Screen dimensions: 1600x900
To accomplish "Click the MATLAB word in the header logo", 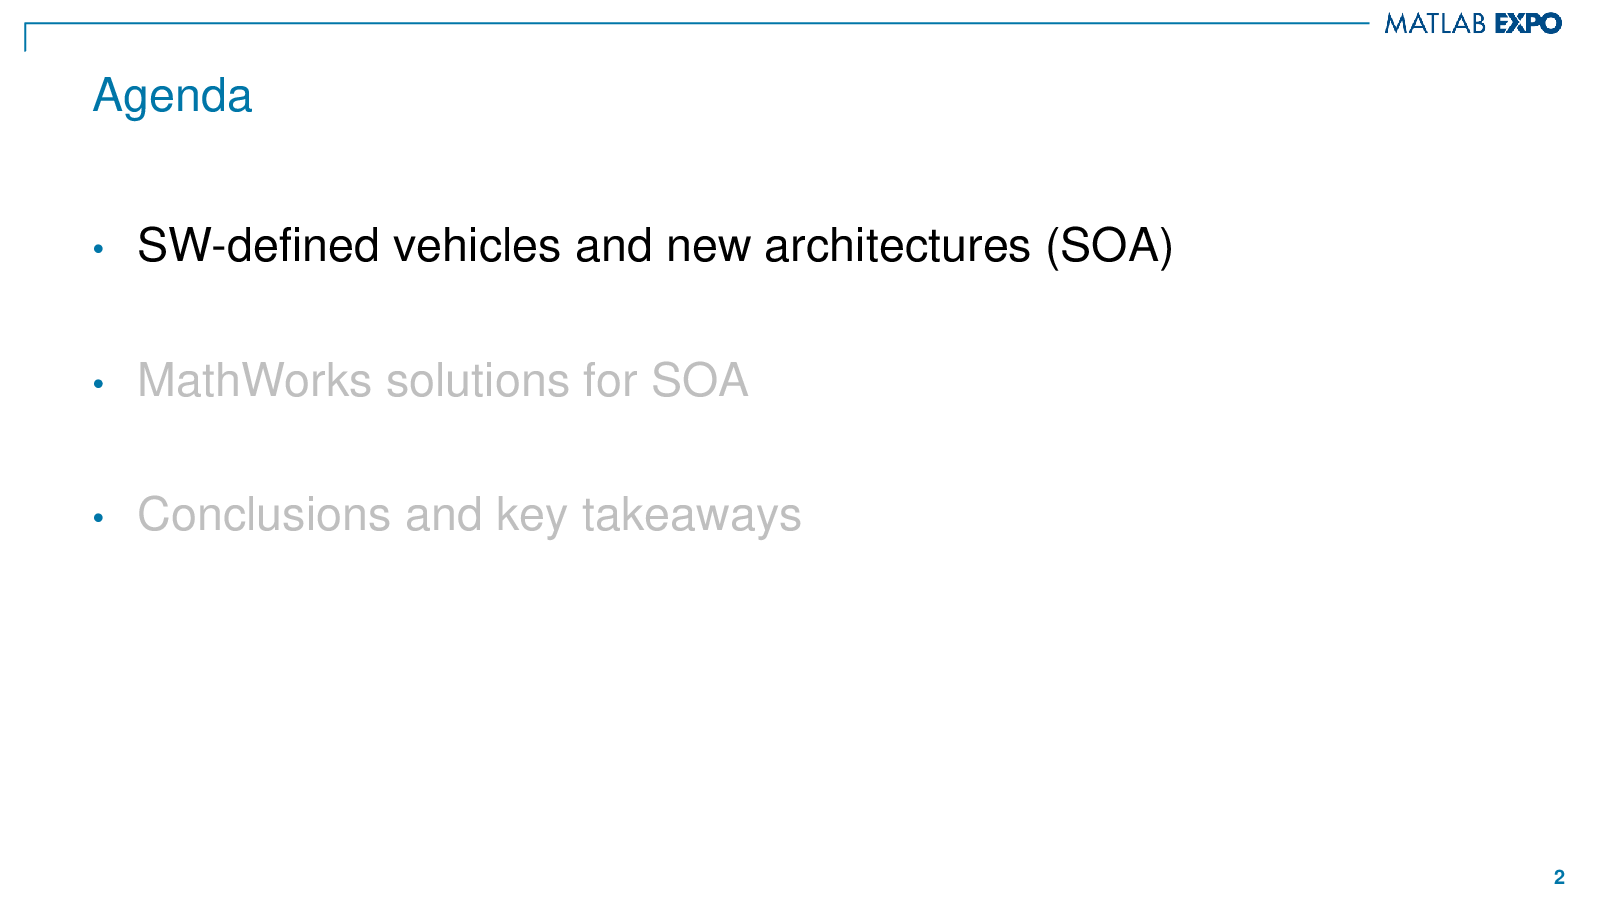I will click(1435, 23).
